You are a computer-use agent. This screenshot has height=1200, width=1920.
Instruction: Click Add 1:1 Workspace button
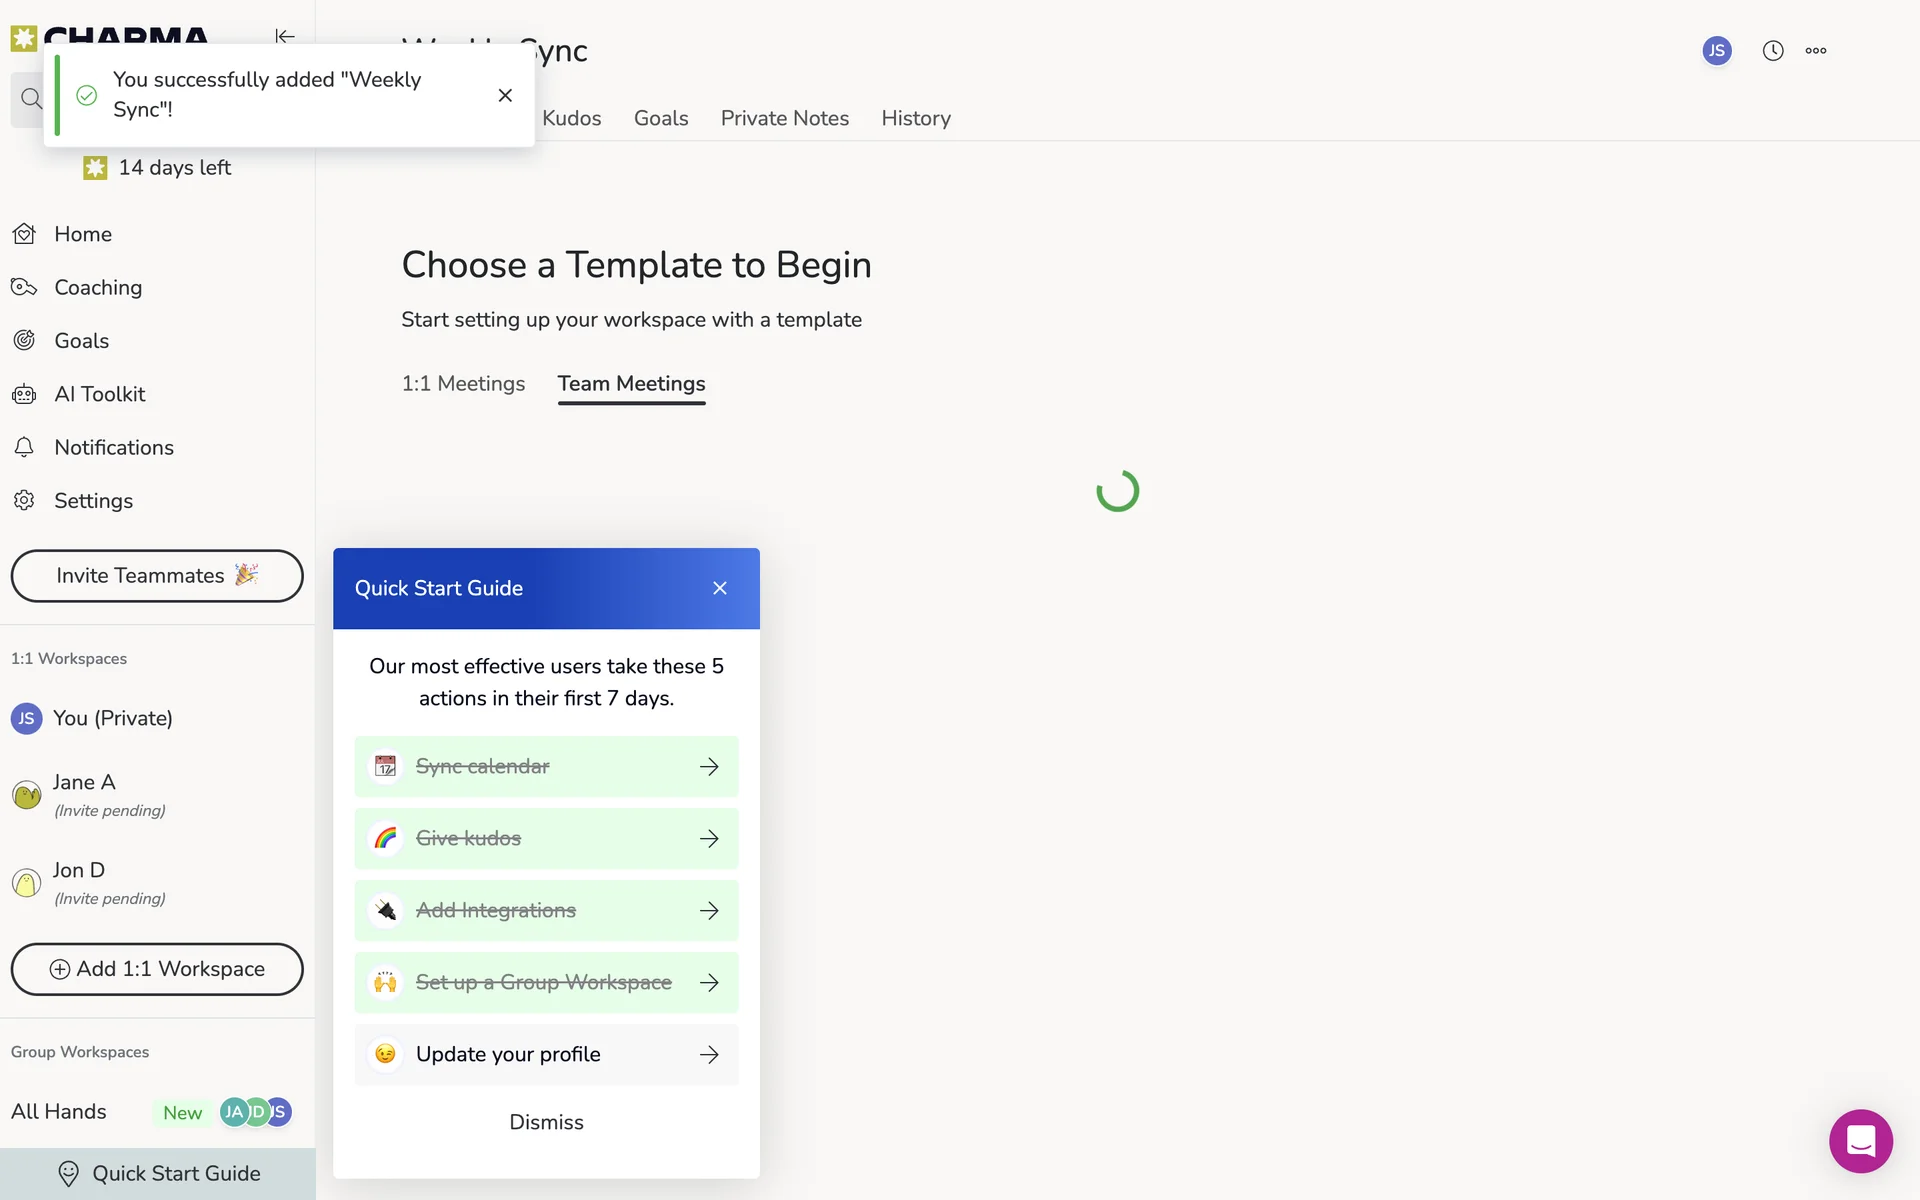pyautogui.click(x=157, y=969)
